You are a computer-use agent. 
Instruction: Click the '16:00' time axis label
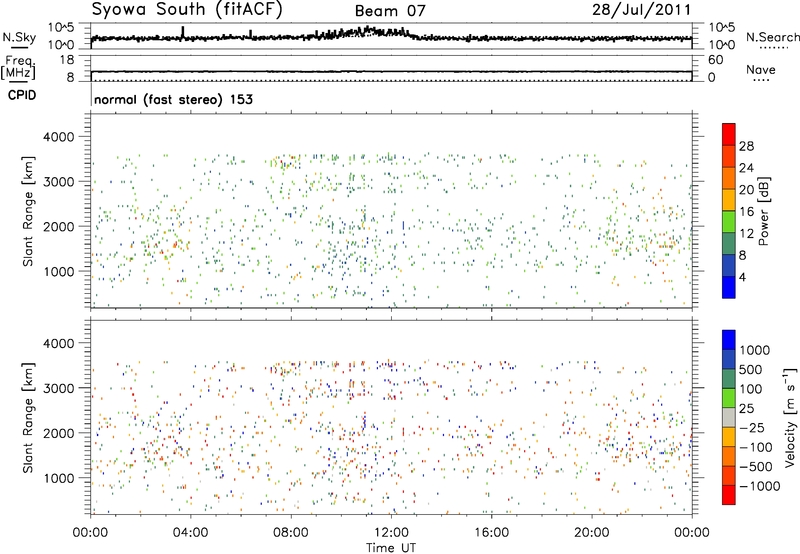click(x=491, y=533)
